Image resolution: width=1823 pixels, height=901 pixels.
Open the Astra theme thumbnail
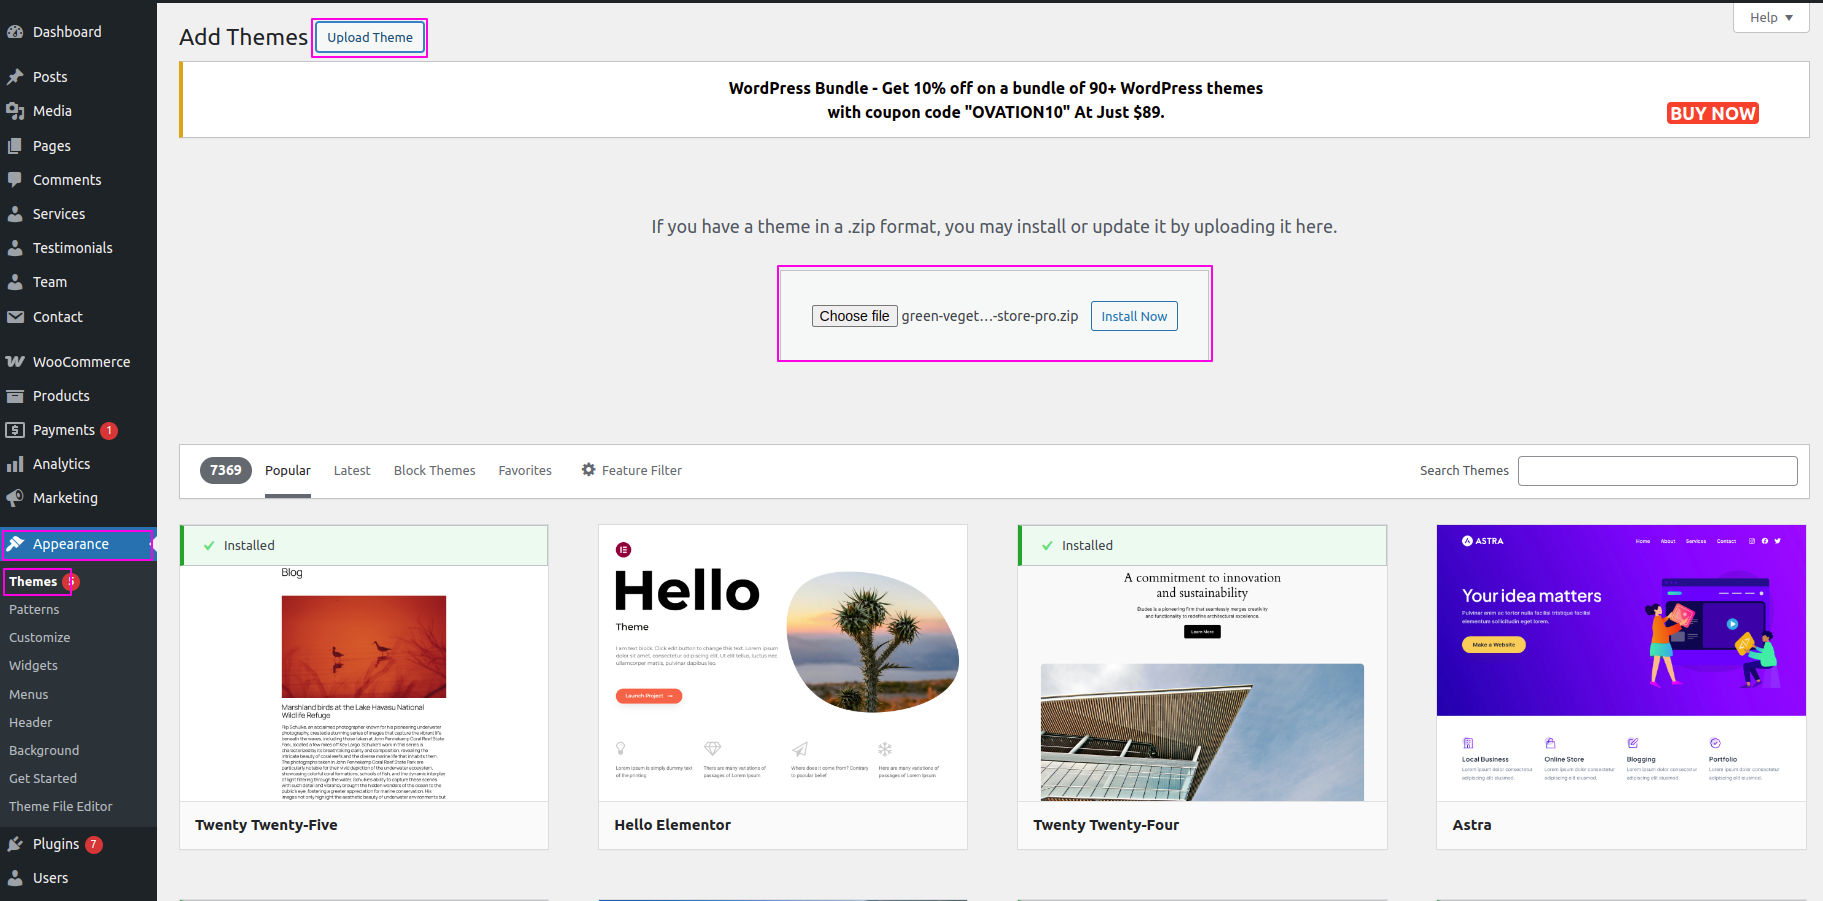point(1621,663)
